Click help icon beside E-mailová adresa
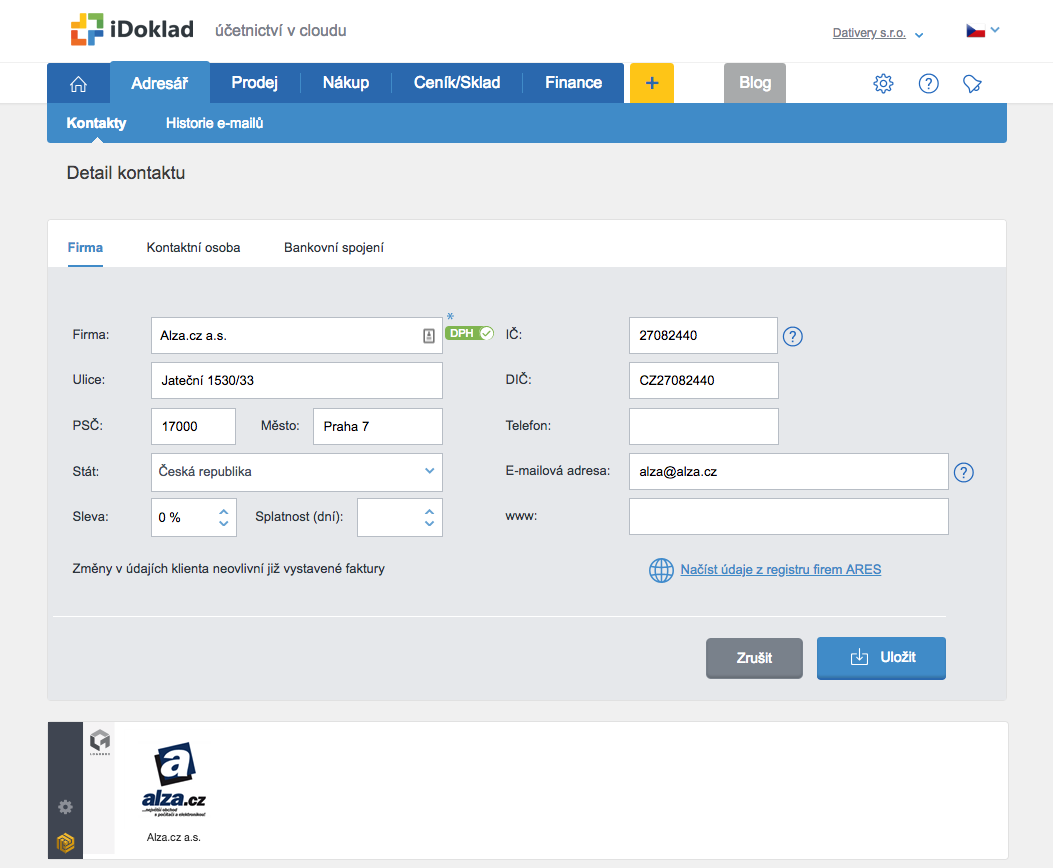Viewport: 1053px width, 868px height. (963, 472)
